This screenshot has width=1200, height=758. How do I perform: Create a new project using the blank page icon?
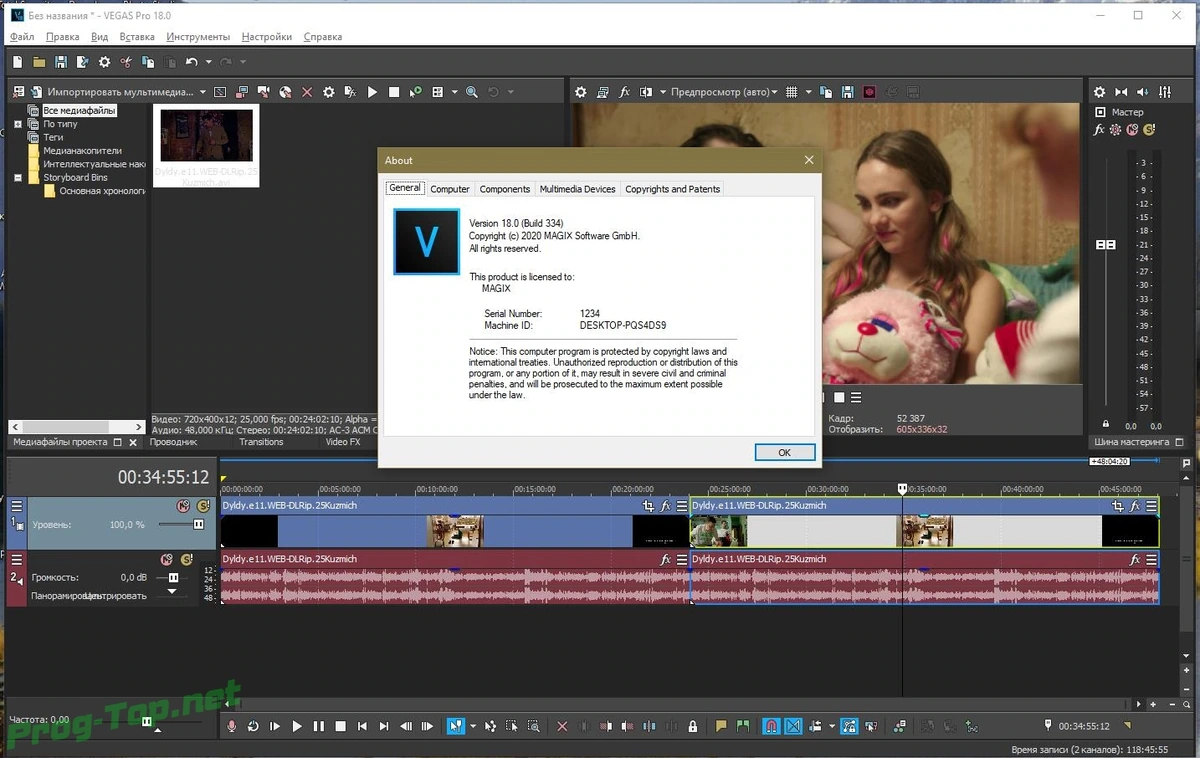click(x=17, y=62)
